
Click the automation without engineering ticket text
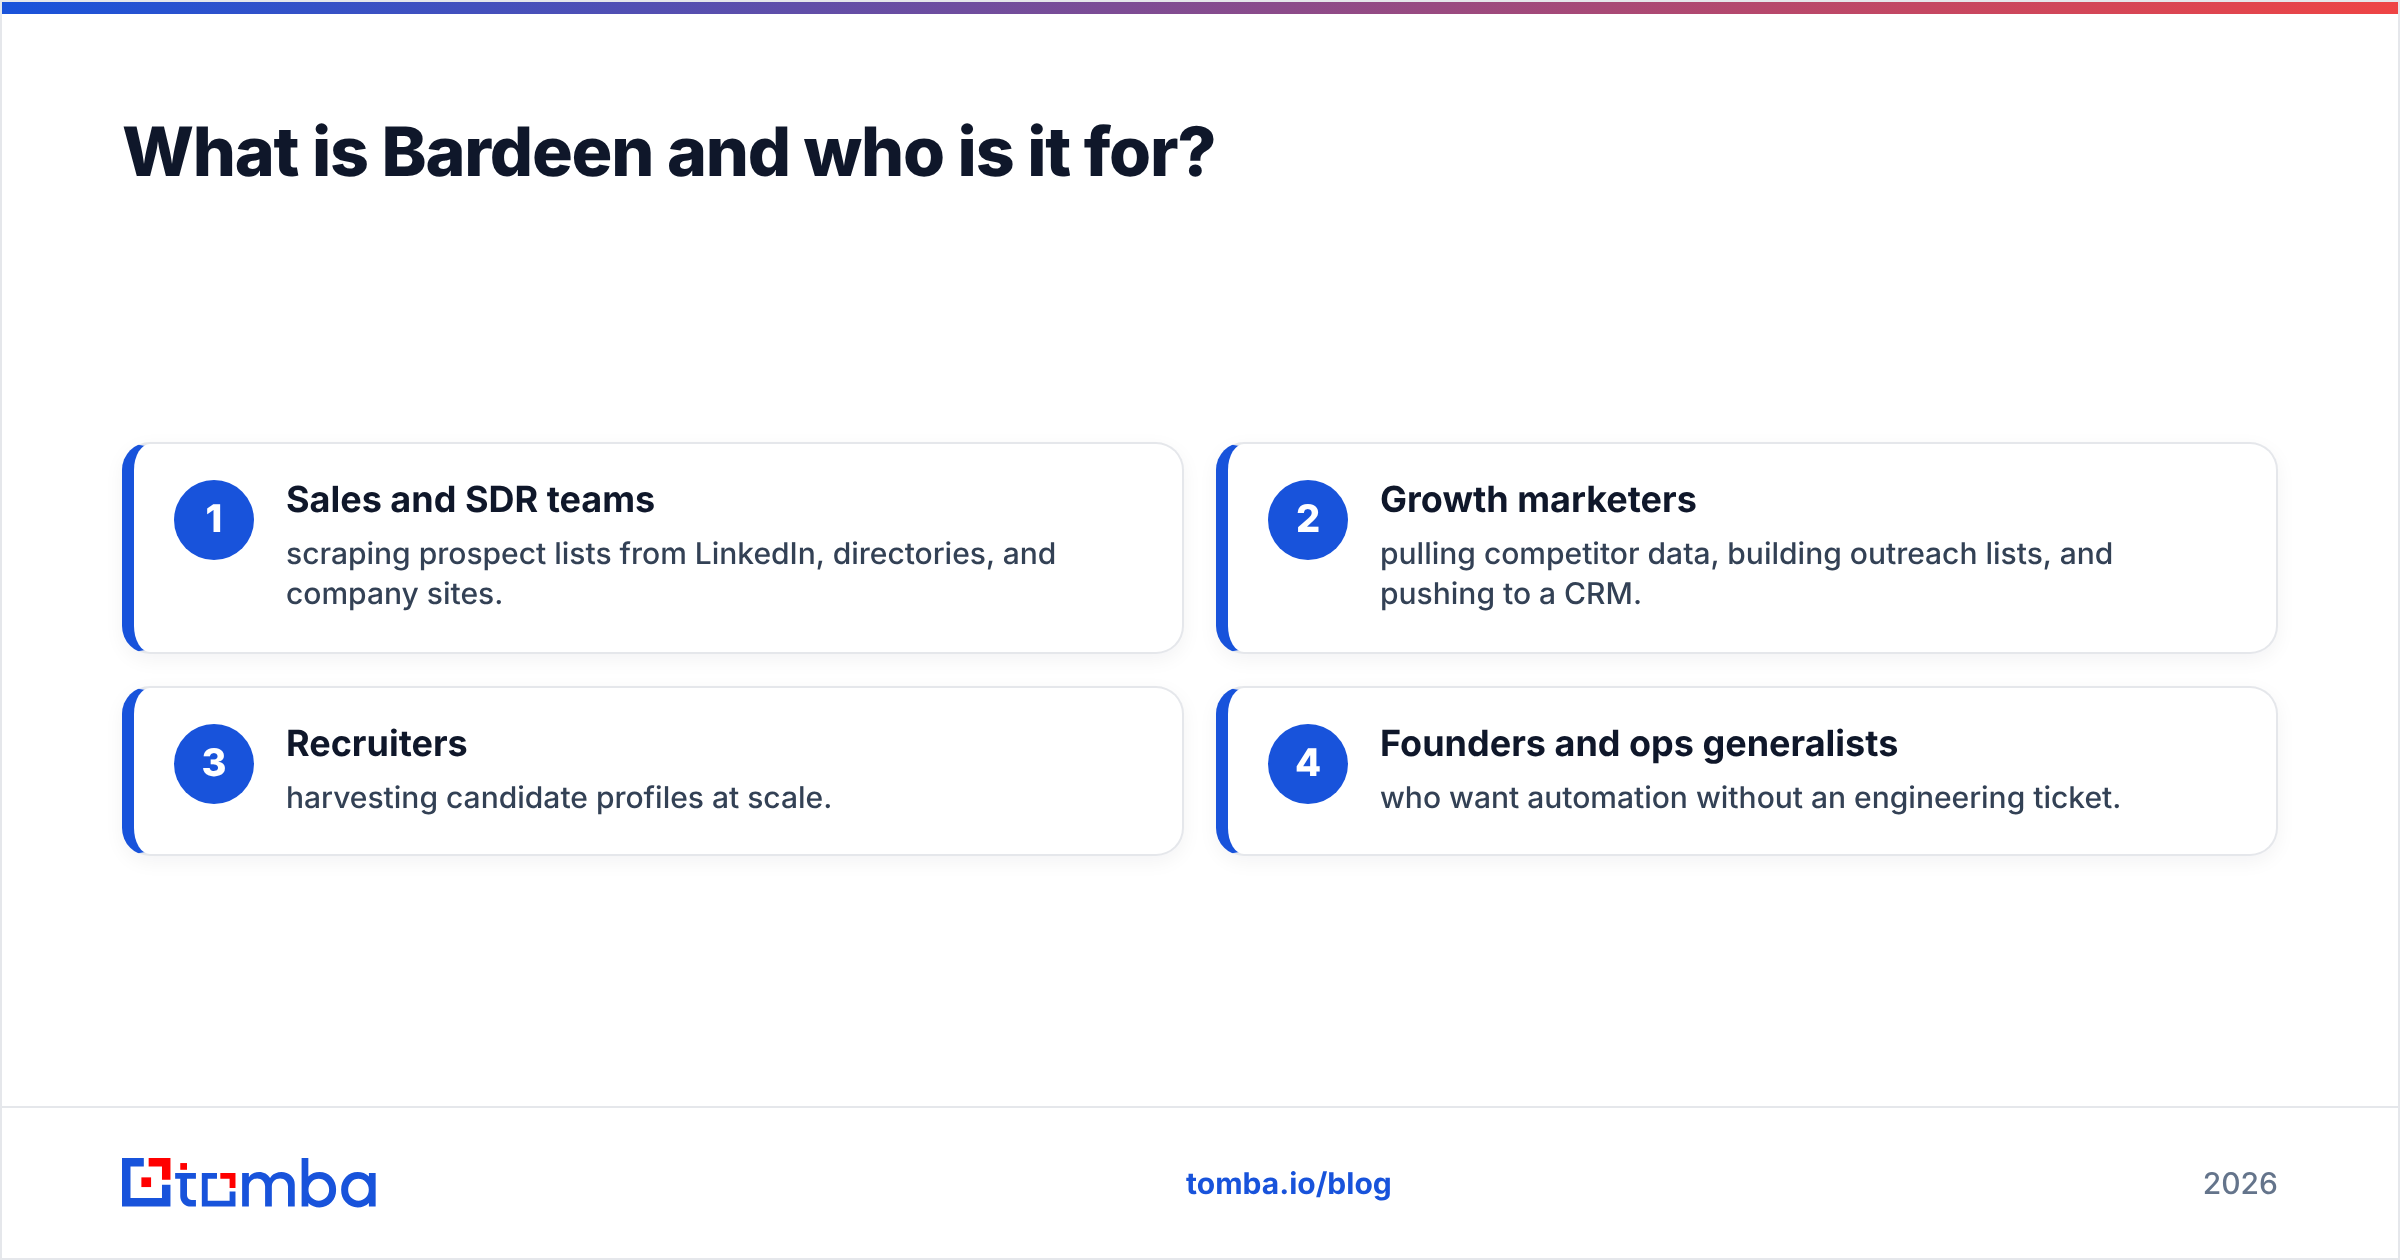[x=1750, y=798]
